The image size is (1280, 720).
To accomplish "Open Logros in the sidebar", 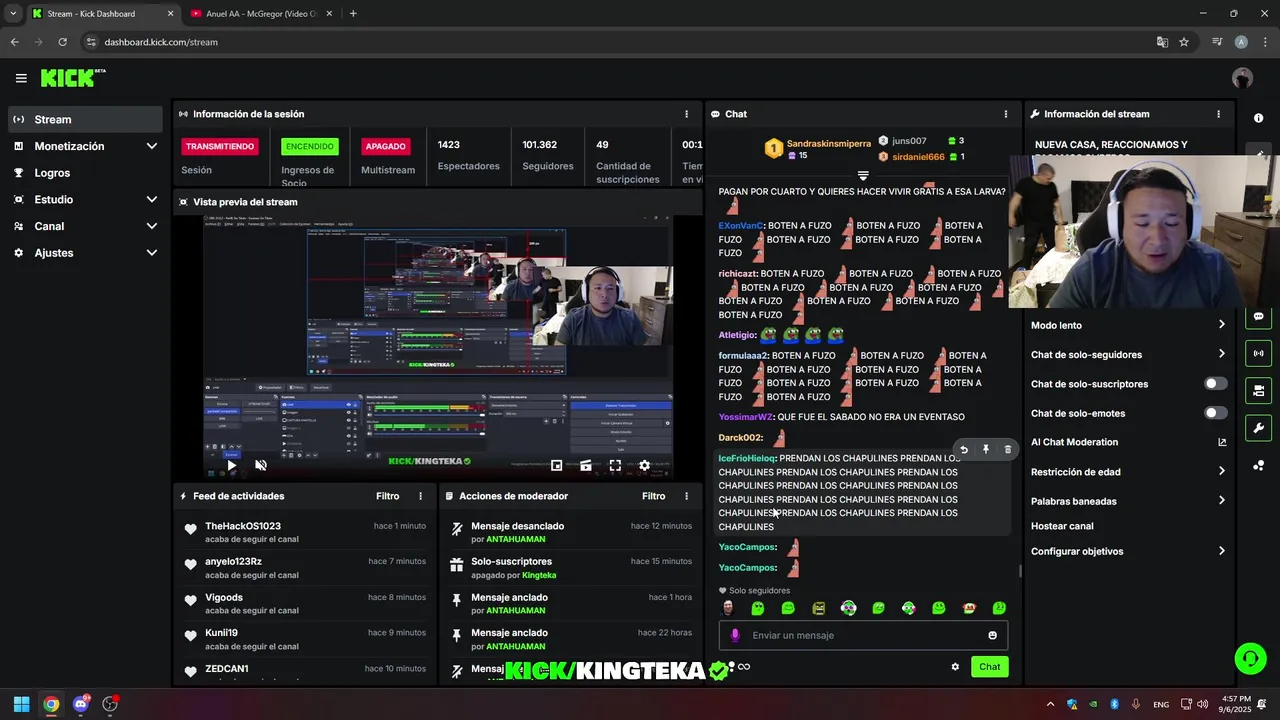I will [85, 173].
